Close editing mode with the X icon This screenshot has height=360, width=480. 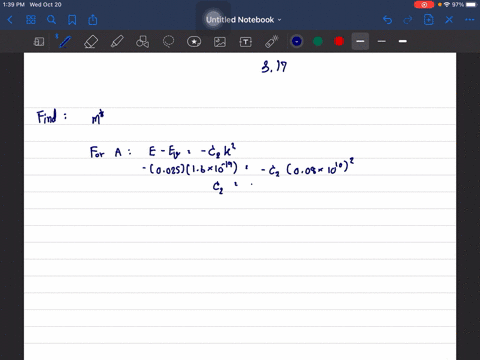[x=449, y=20]
